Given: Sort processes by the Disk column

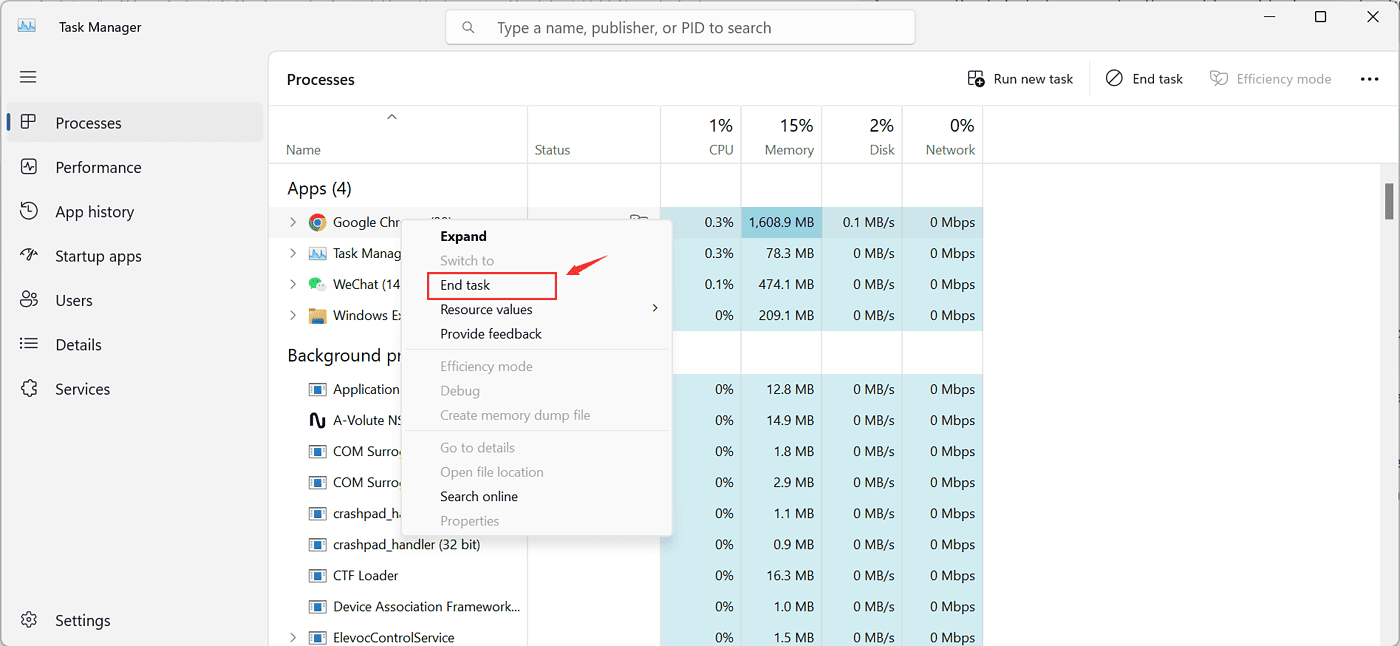Looking at the screenshot, I should tap(862, 135).
